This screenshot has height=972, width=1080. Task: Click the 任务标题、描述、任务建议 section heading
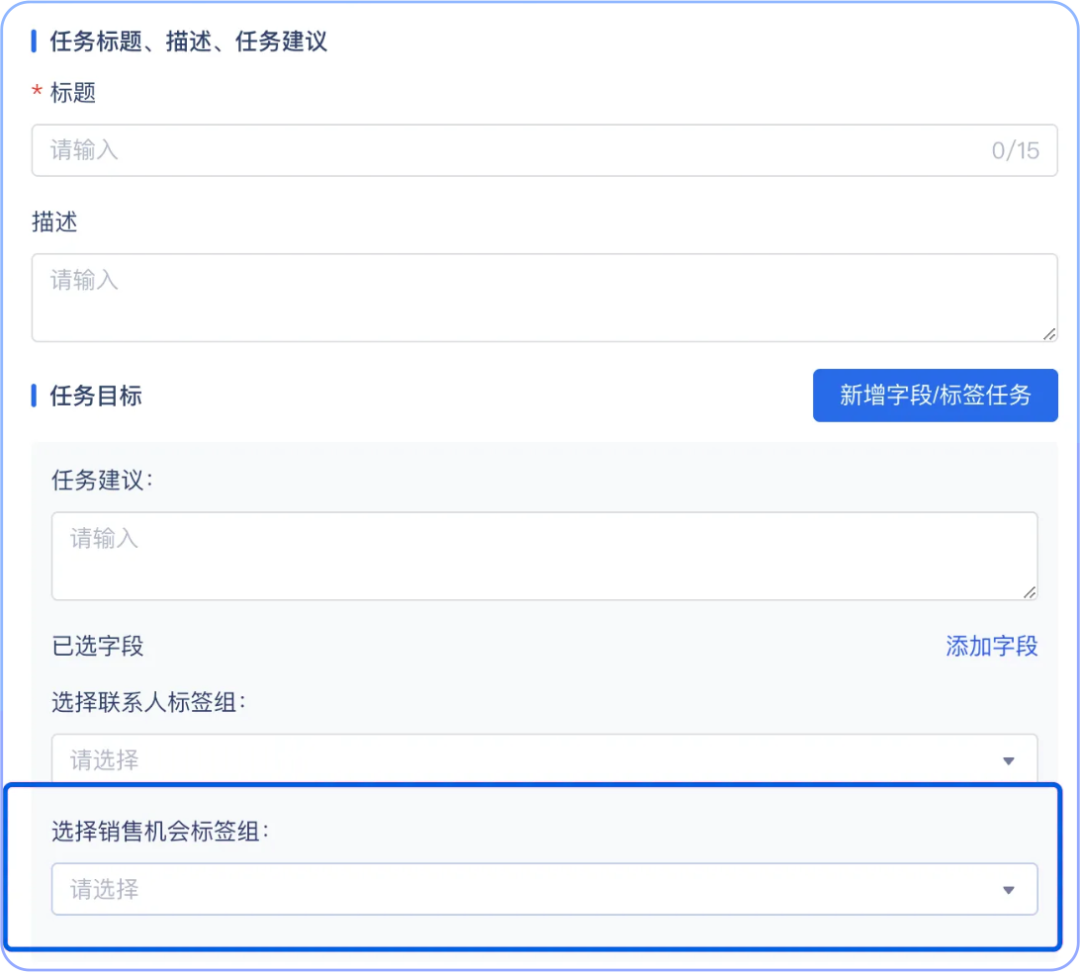[x=189, y=41]
